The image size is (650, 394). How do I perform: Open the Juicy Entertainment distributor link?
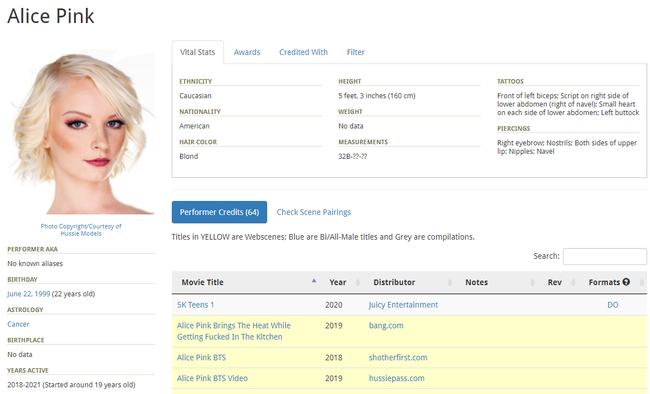pyautogui.click(x=403, y=305)
